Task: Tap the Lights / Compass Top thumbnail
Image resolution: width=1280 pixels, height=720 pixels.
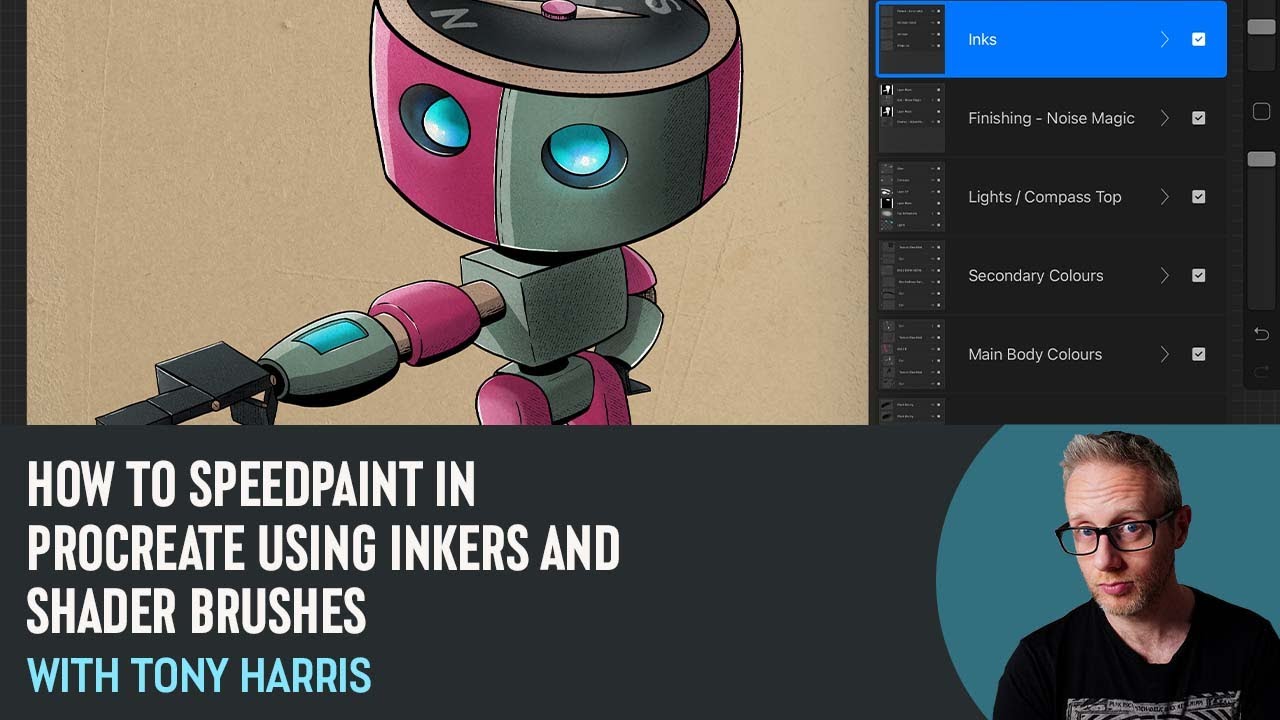Action: (x=911, y=197)
